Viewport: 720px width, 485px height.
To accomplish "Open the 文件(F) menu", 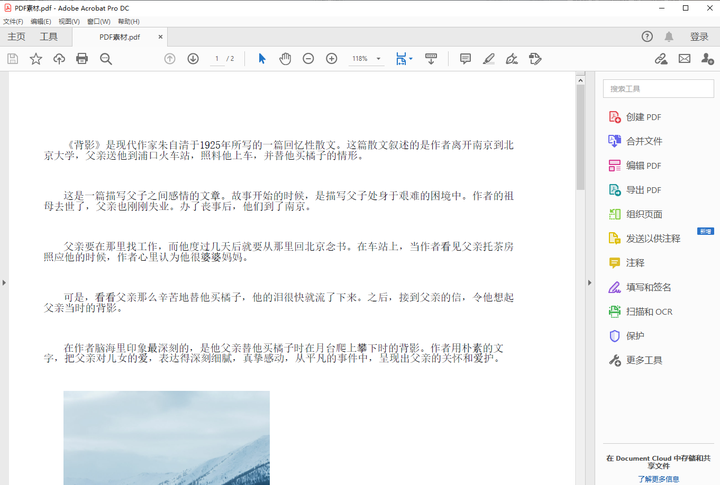I will tap(13, 22).
